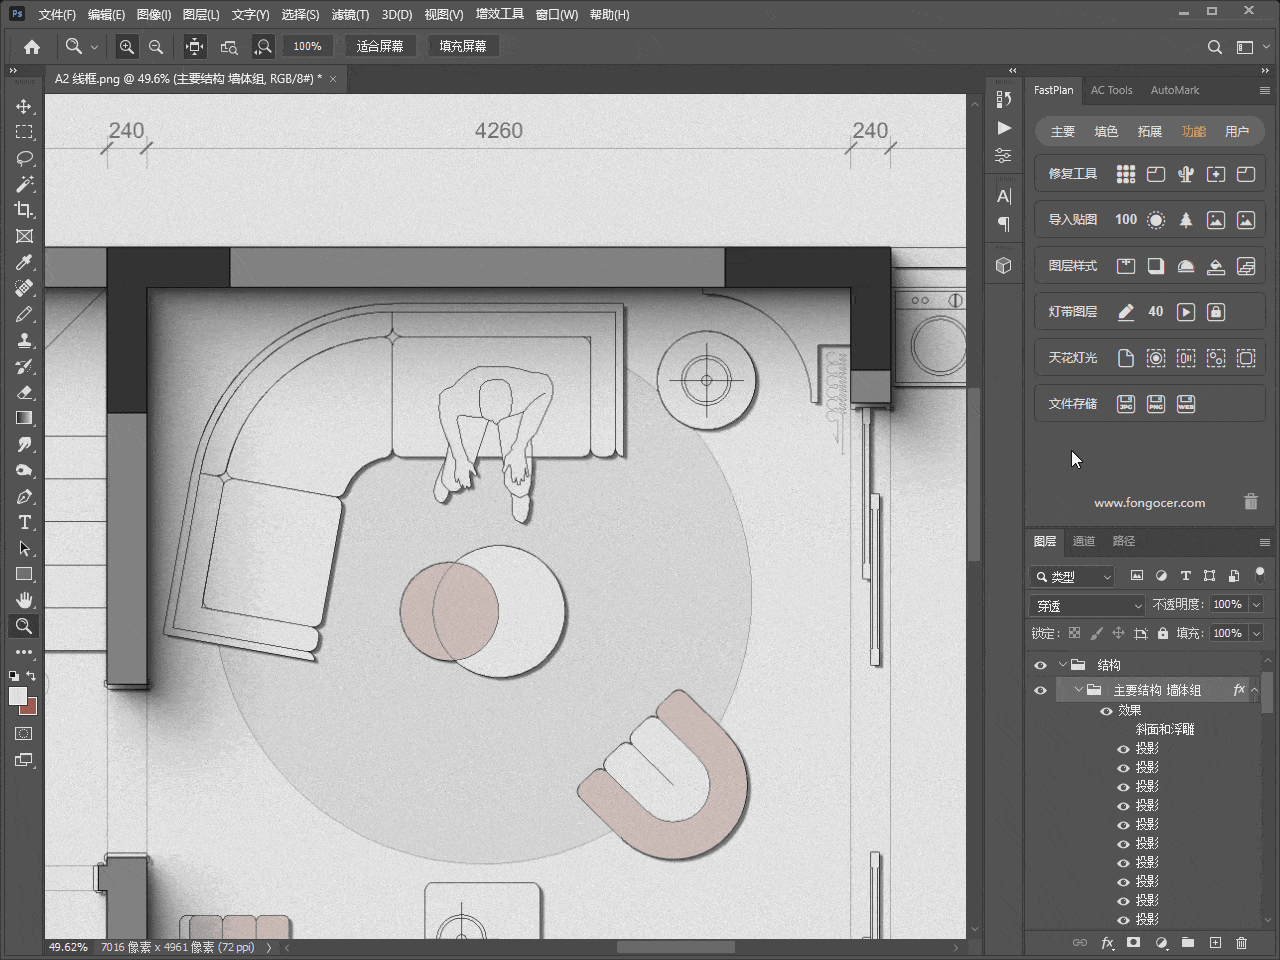The width and height of the screenshot is (1280, 960).
Task: Select the Horizontal Type tool
Action: click(x=24, y=522)
